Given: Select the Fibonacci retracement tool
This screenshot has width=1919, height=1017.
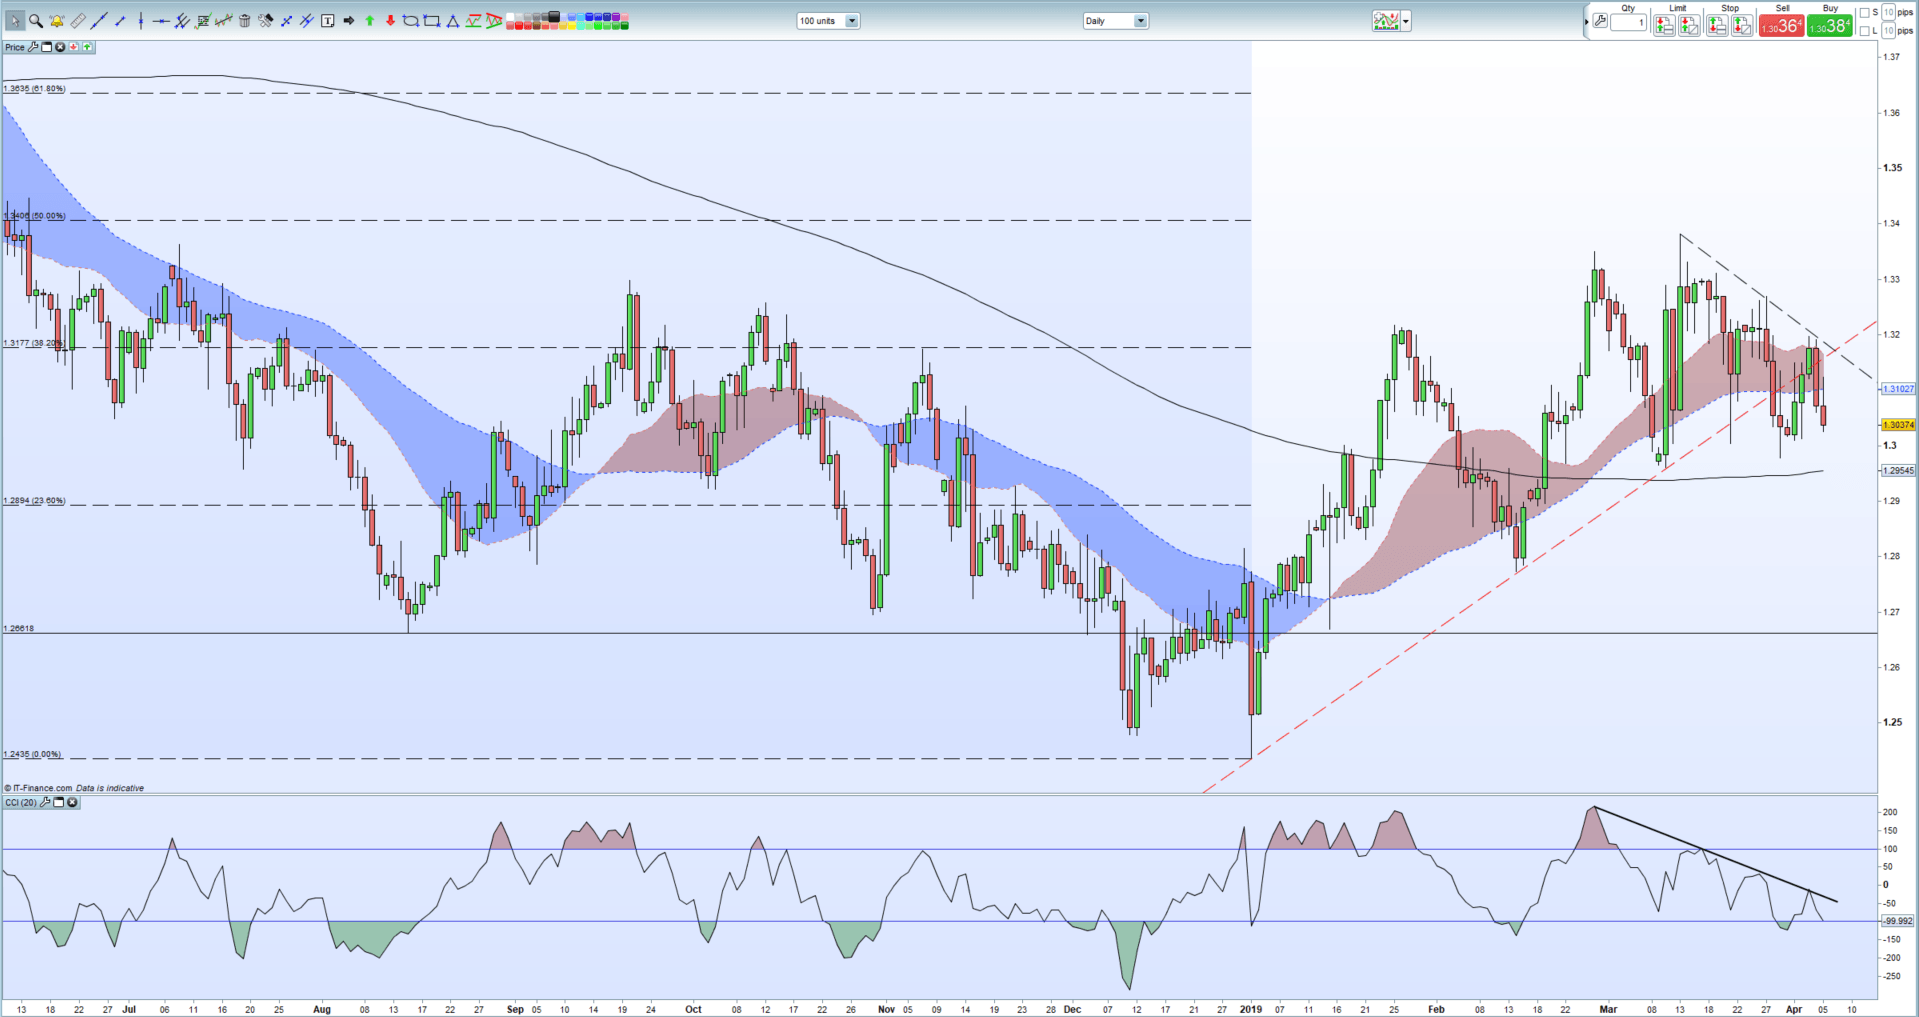Looking at the screenshot, I should [203, 21].
